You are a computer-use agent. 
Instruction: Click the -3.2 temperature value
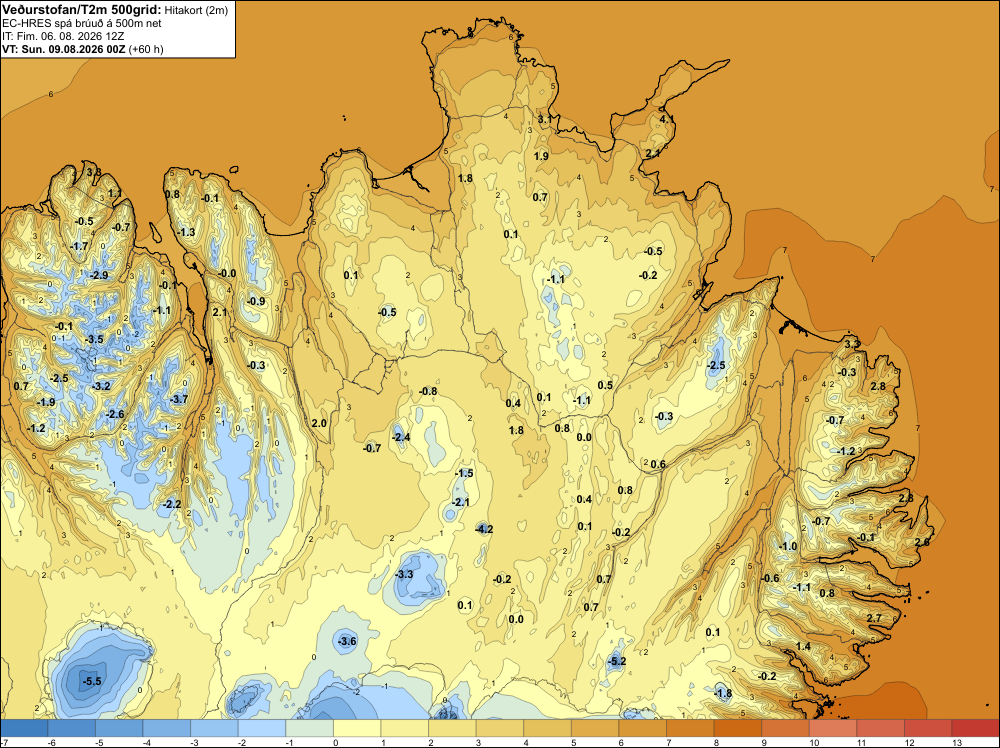coord(101,386)
